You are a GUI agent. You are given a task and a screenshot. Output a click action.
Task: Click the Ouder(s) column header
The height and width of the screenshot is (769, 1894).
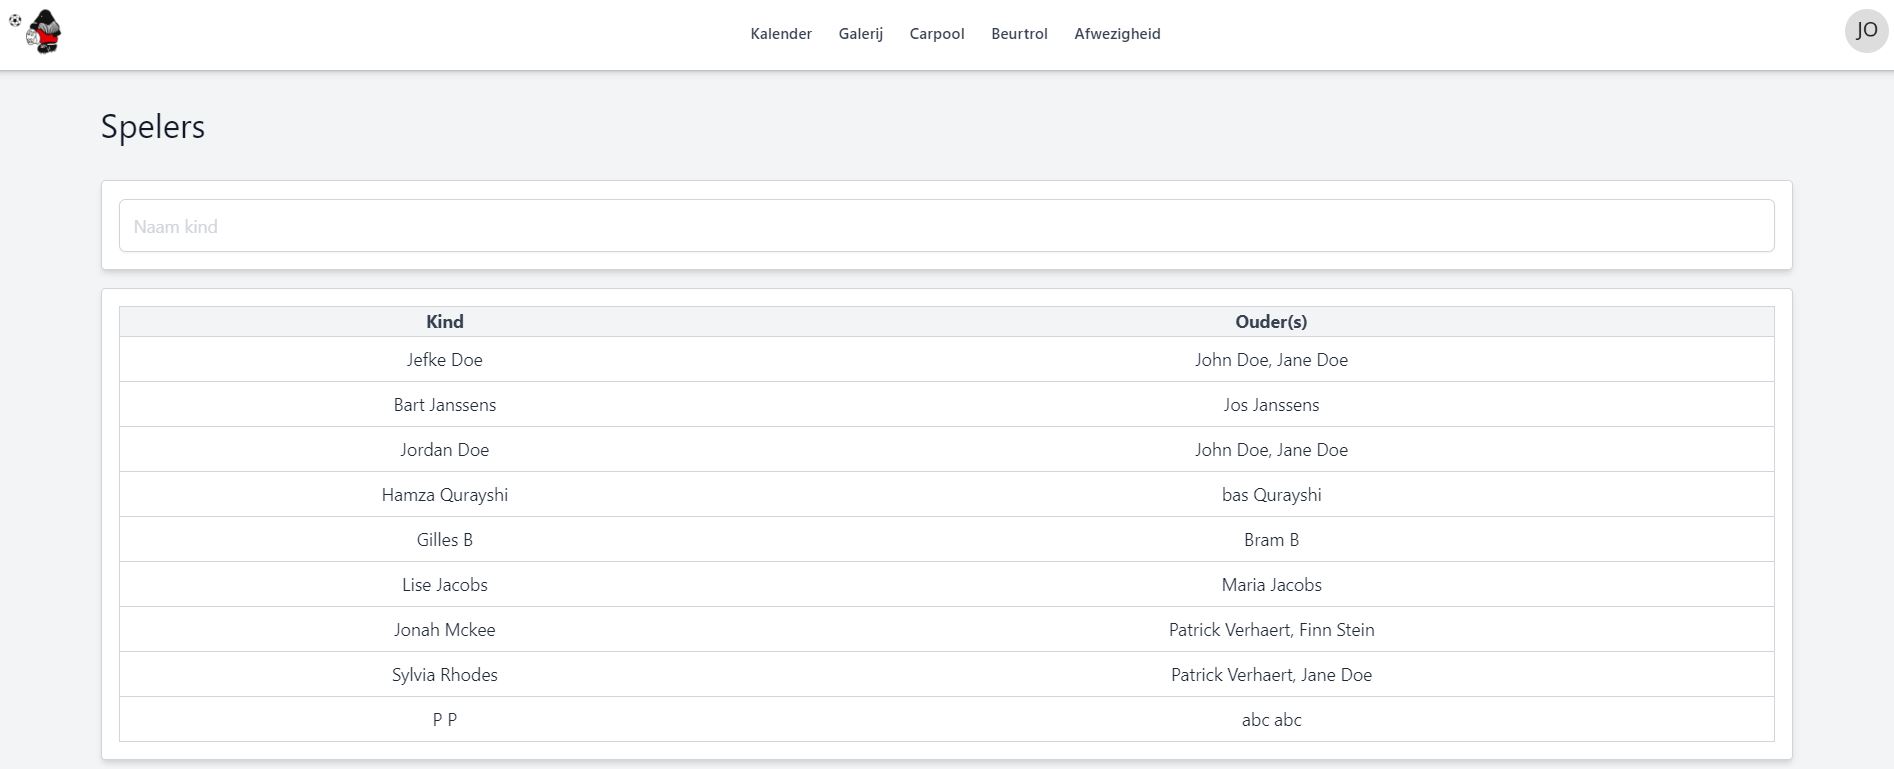(1270, 322)
